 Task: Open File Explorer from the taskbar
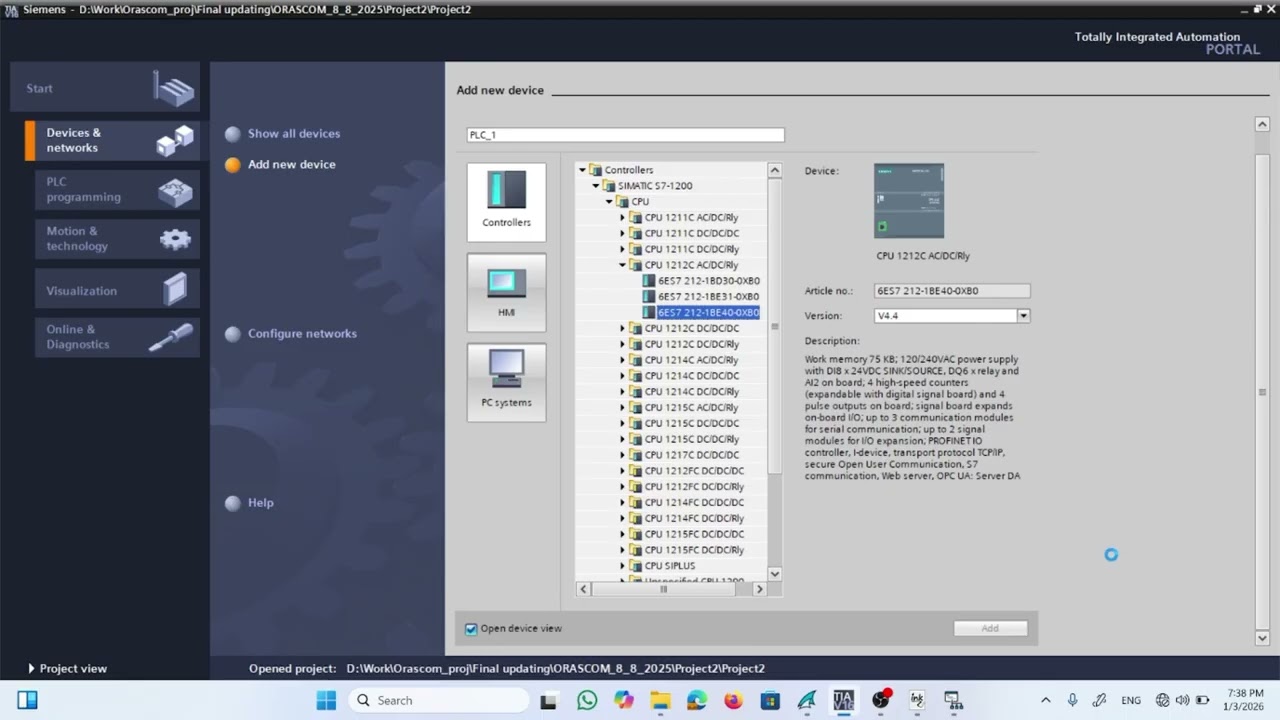660,700
